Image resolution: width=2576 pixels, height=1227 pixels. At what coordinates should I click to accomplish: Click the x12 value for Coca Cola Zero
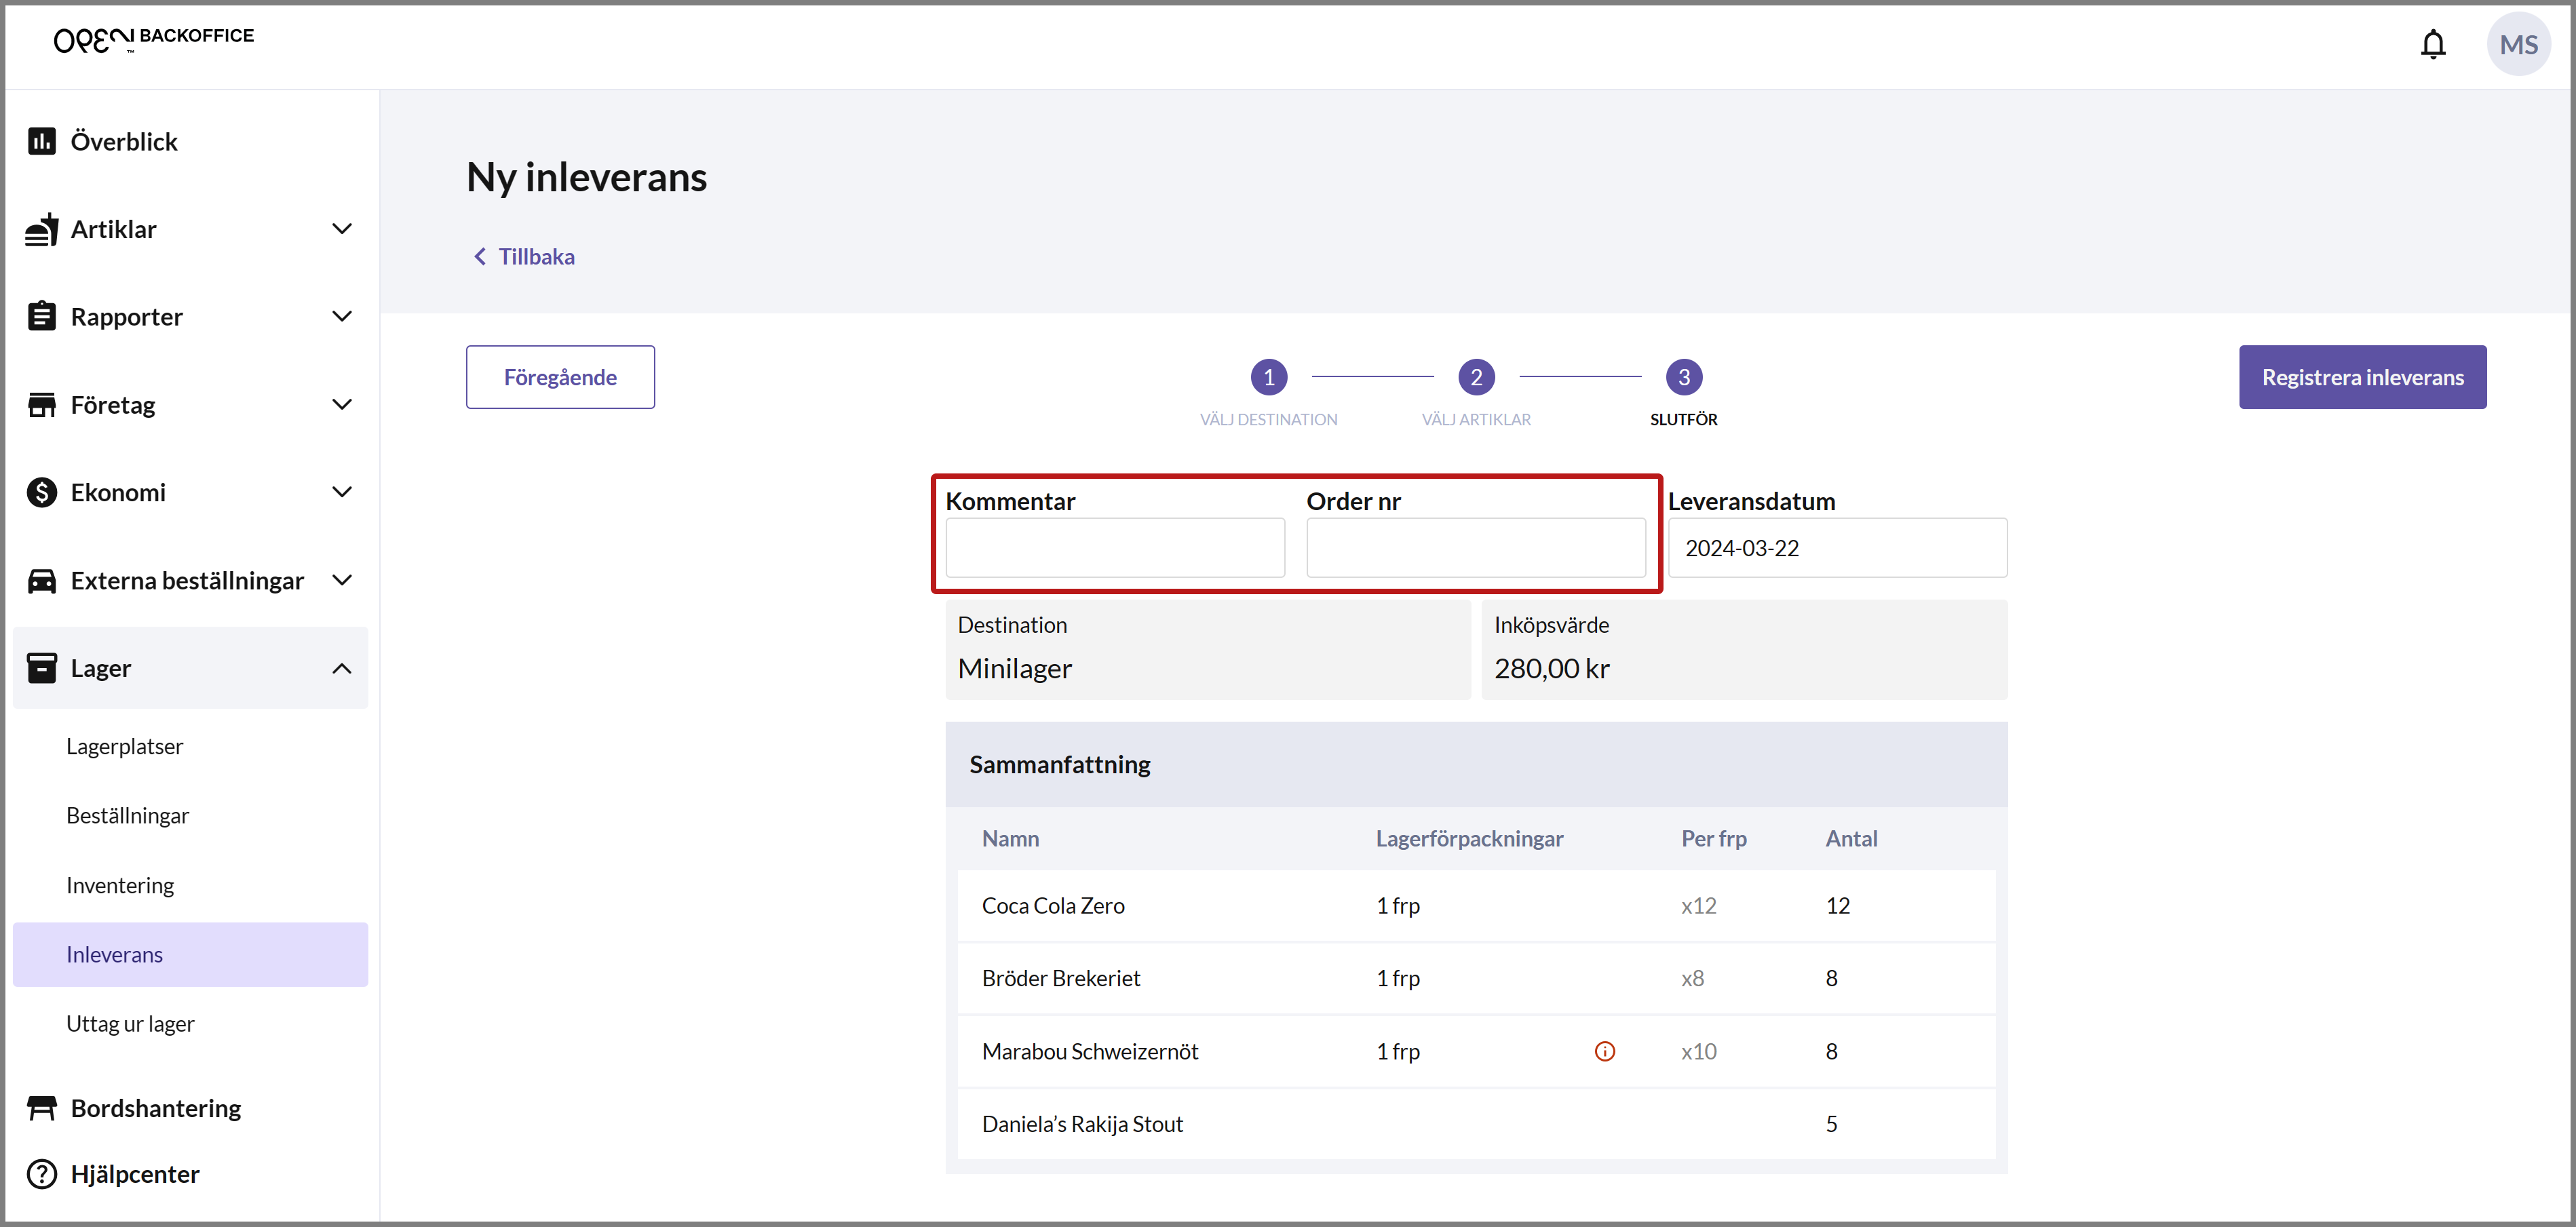click(x=1698, y=905)
